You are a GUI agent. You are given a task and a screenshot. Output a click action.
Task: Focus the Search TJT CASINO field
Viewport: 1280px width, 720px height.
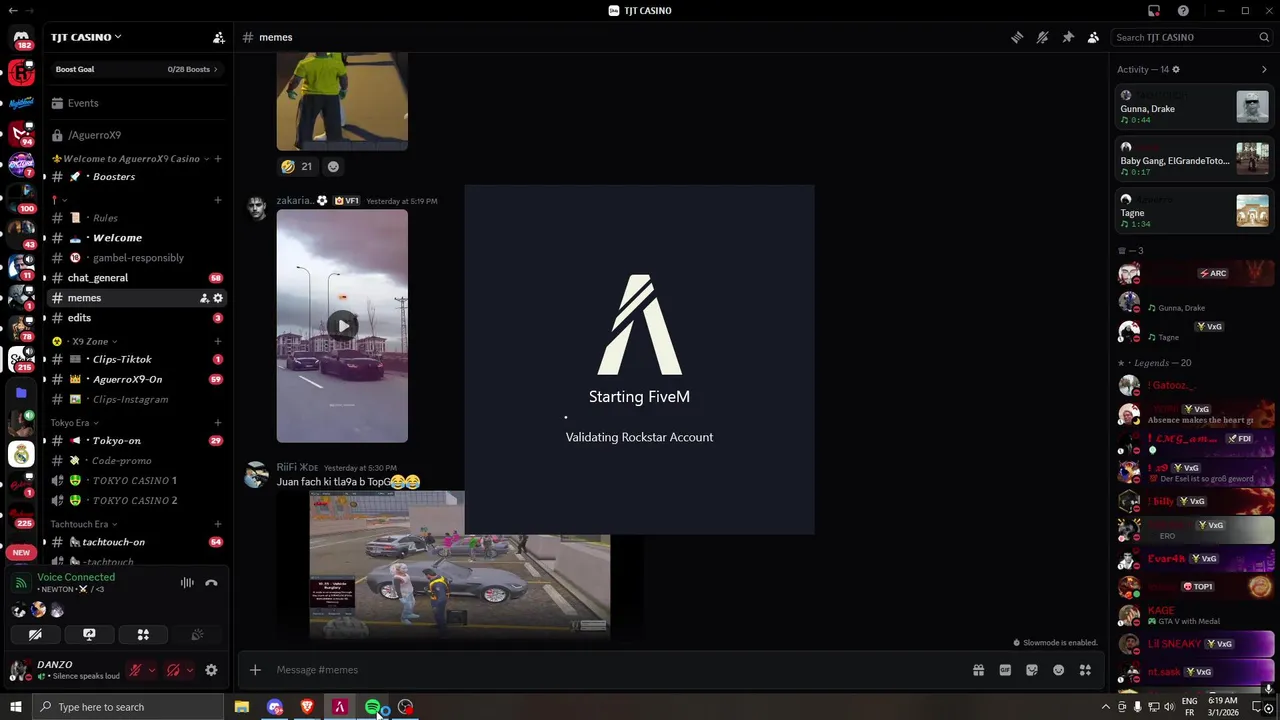[1192, 37]
